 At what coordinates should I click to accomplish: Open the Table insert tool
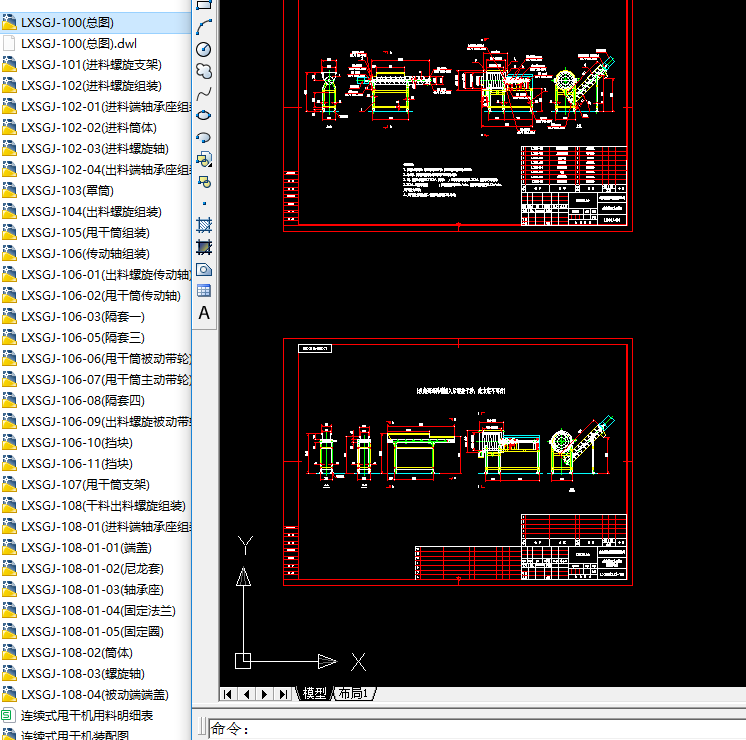point(204,291)
